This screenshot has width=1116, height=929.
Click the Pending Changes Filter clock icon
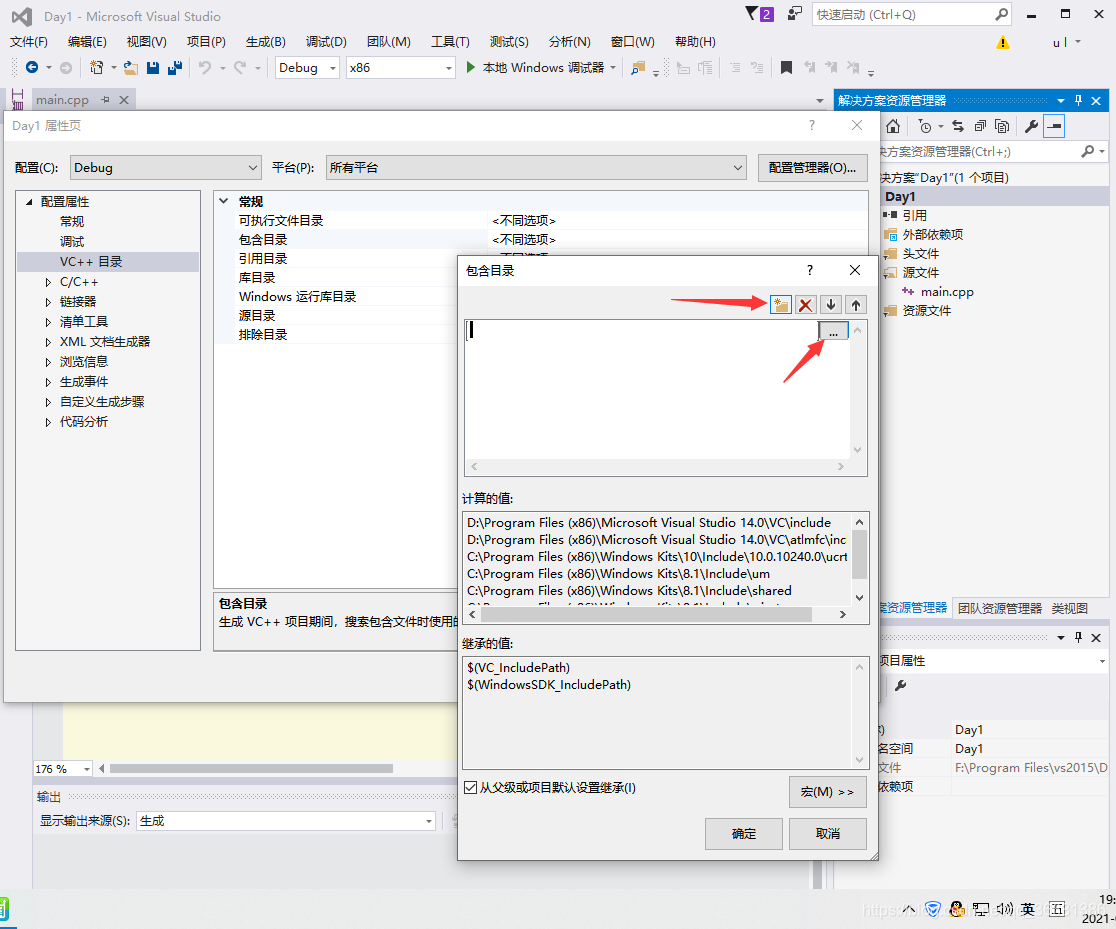tap(925, 126)
